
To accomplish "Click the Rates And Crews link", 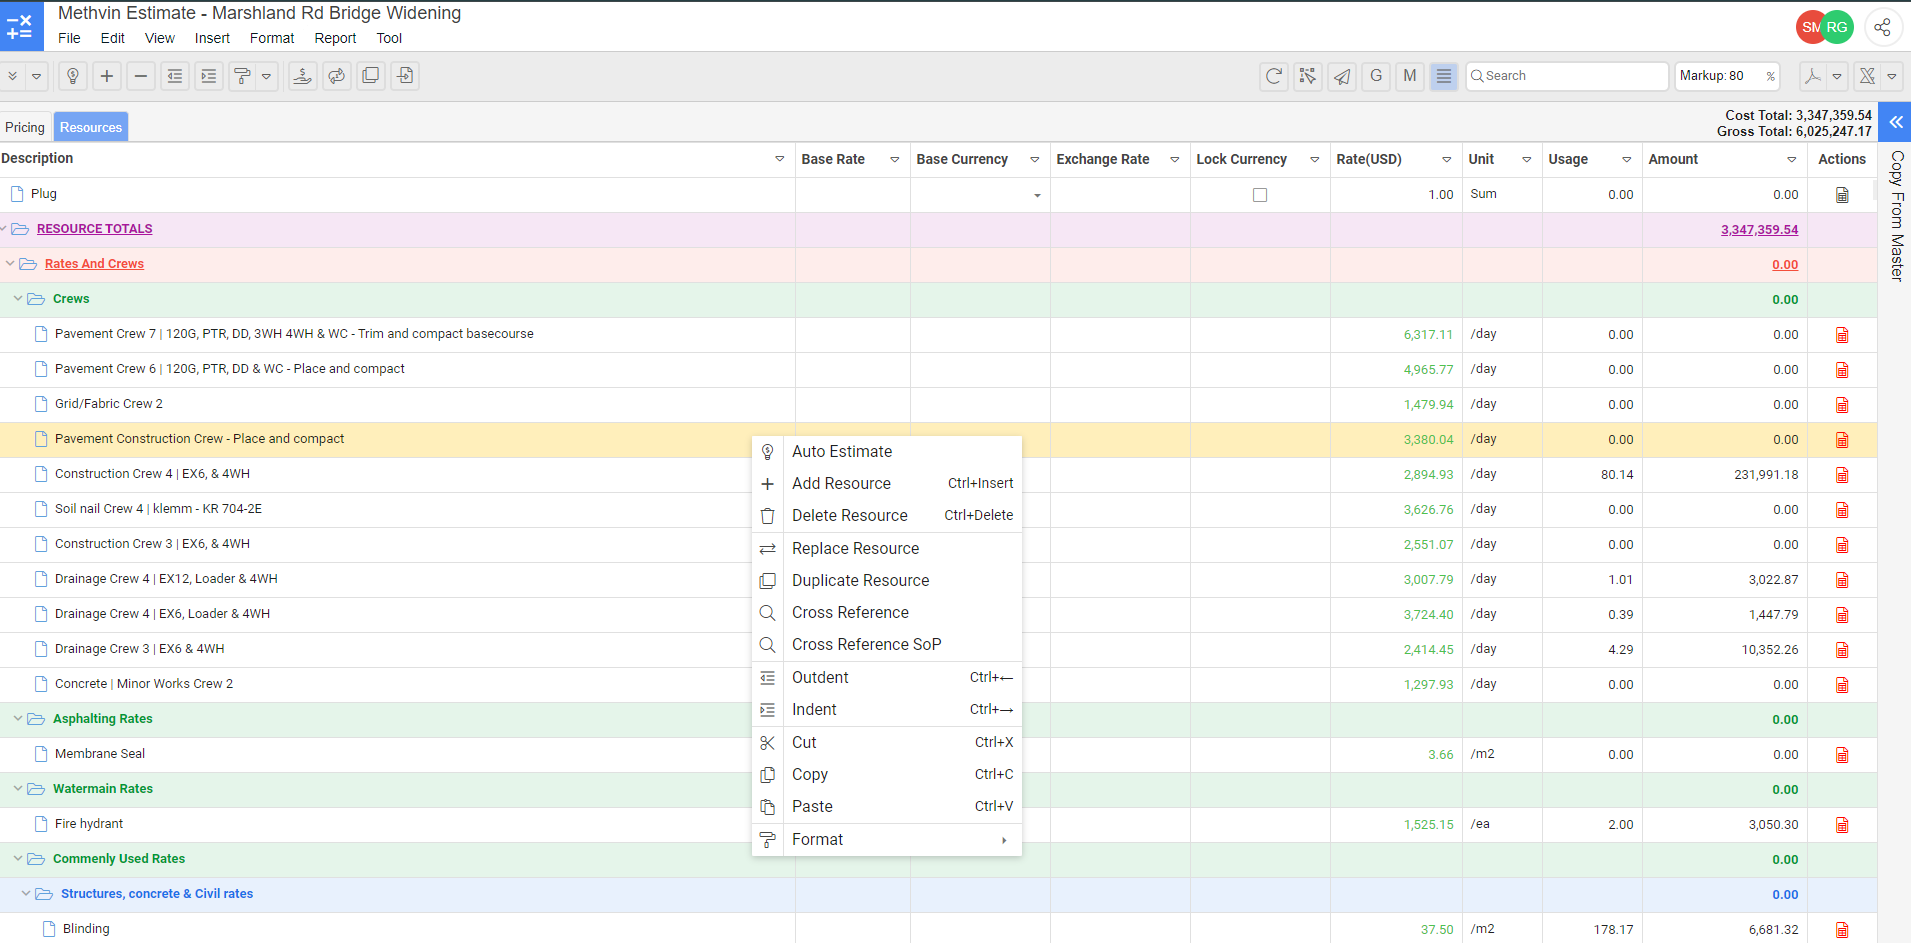I will pyautogui.click(x=94, y=264).
